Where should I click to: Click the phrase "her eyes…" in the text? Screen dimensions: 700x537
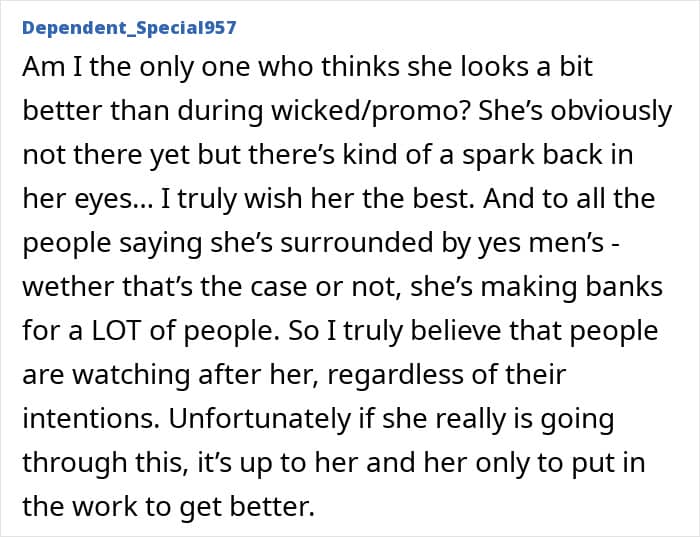(88, 200)
